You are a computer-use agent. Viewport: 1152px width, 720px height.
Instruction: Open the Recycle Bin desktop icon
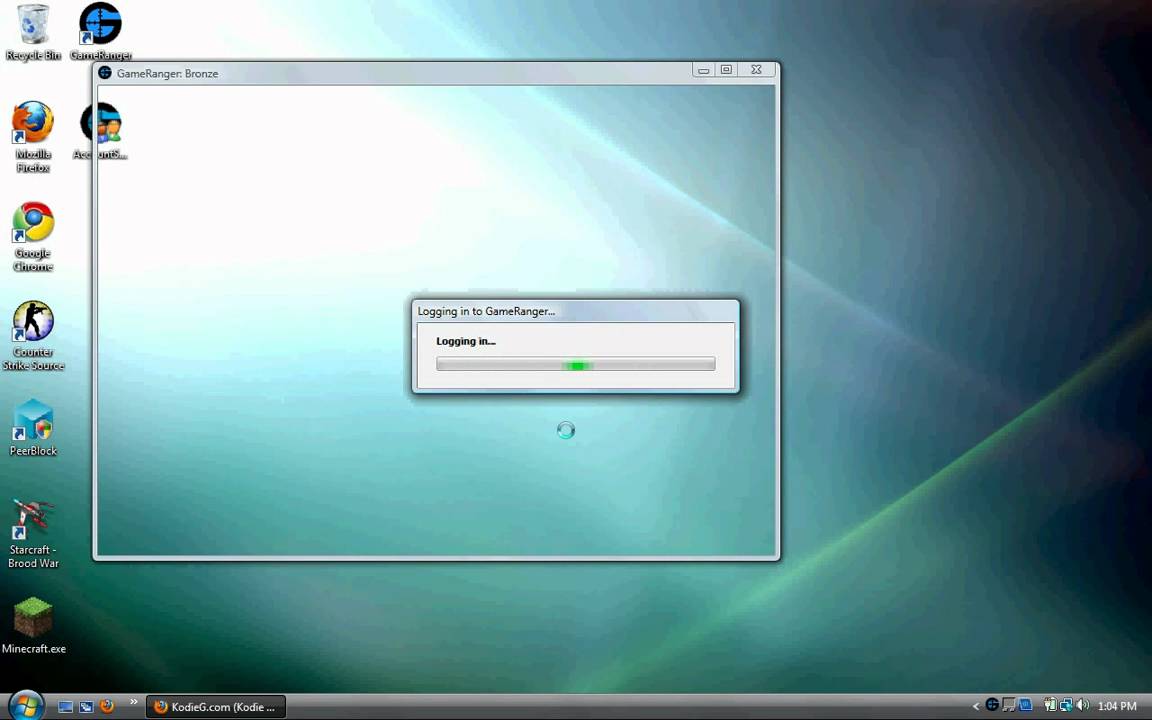32,32
